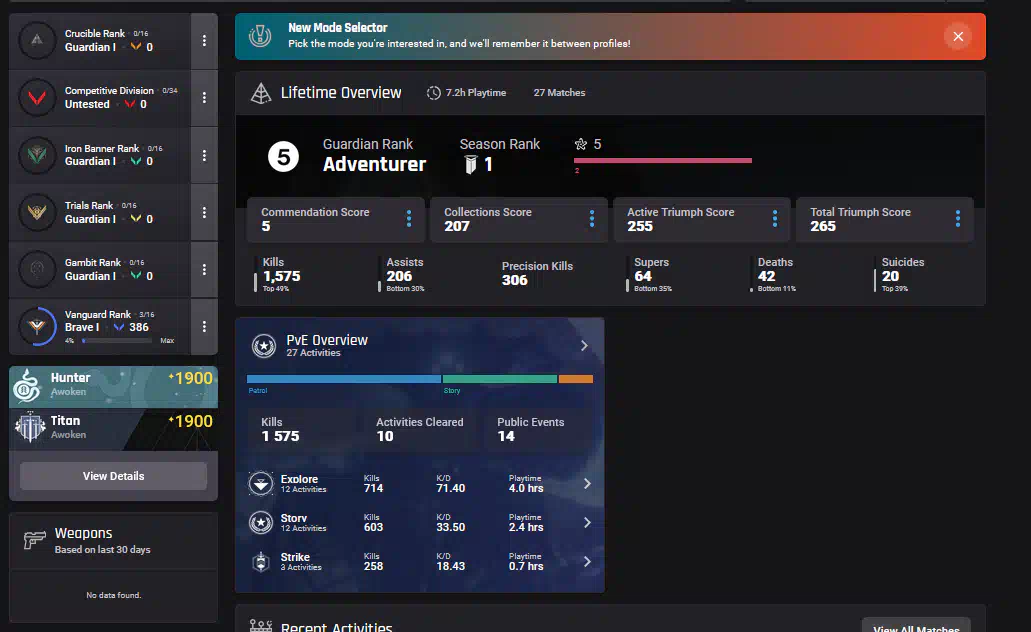
Task: Click the 7.2h Playtime text
Action: coord(476,93)
